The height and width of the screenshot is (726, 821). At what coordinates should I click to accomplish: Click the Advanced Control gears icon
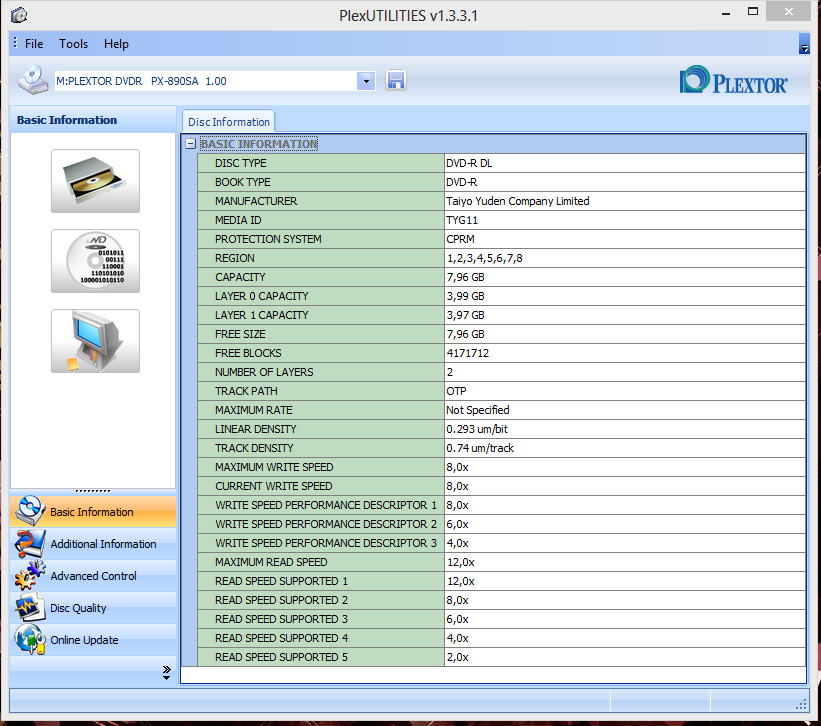[30, 575]
